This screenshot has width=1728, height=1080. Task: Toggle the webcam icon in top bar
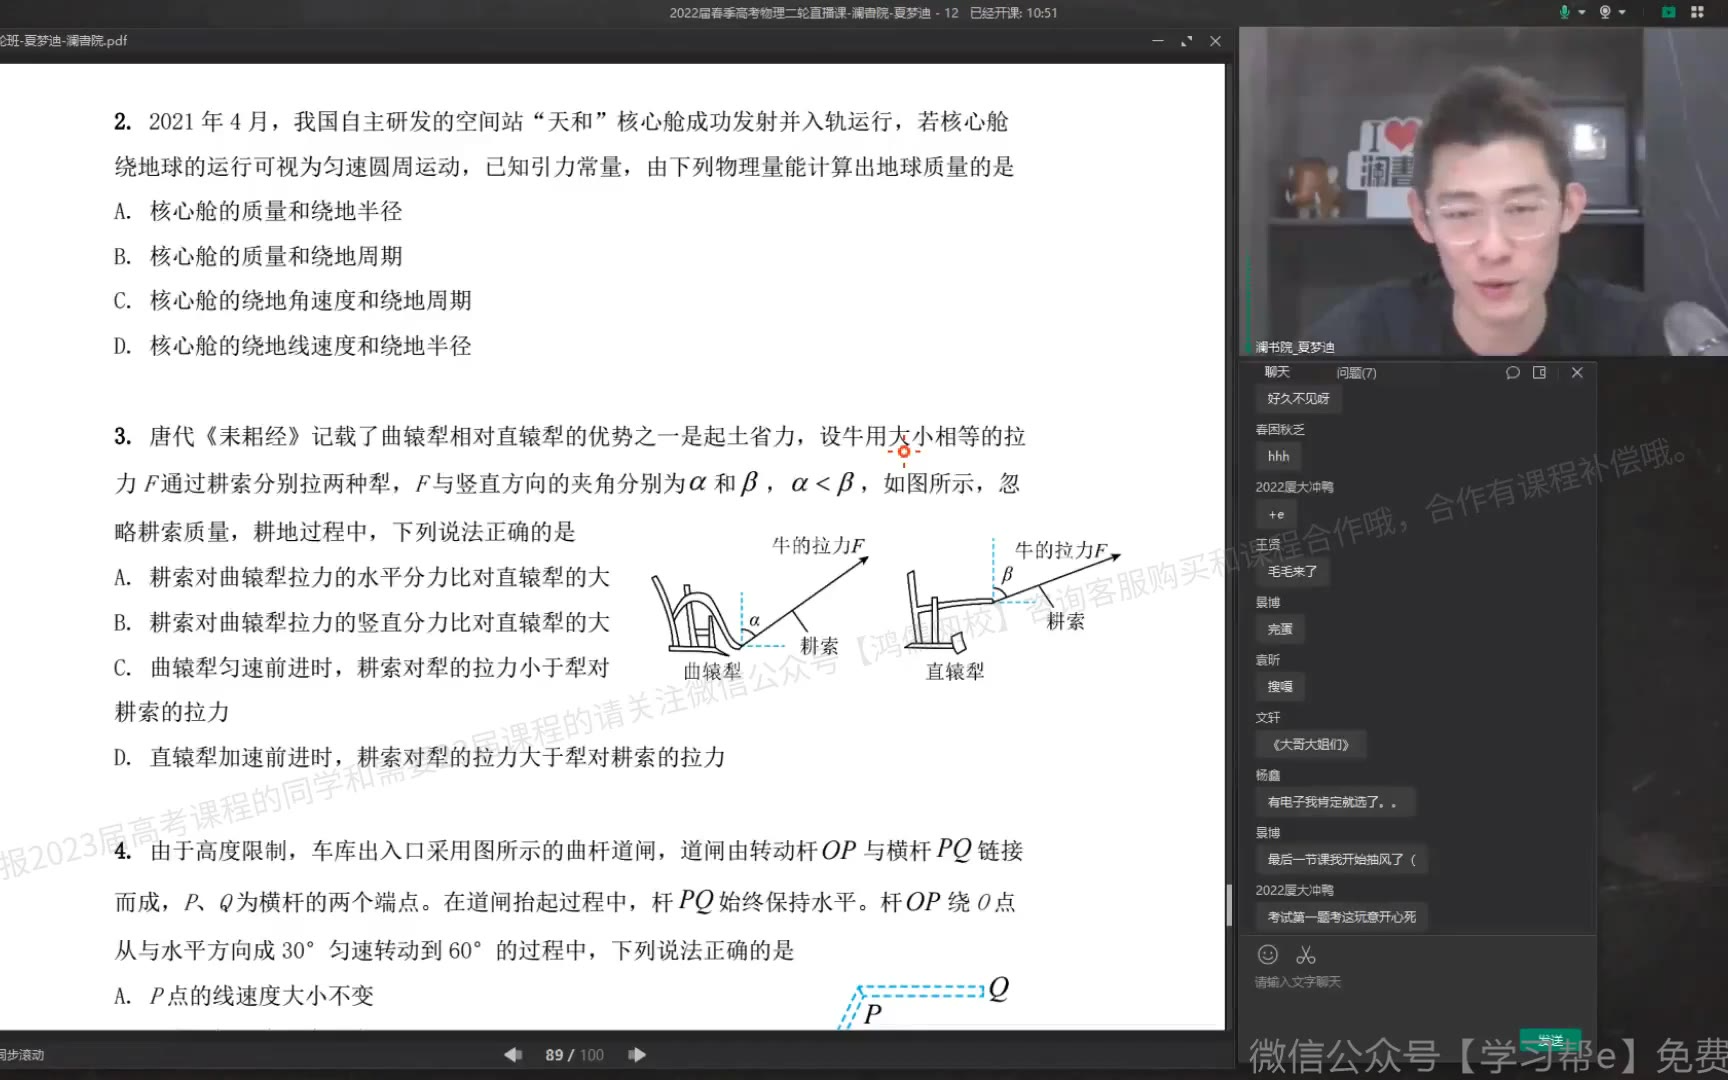click(x=1605, y=12)
